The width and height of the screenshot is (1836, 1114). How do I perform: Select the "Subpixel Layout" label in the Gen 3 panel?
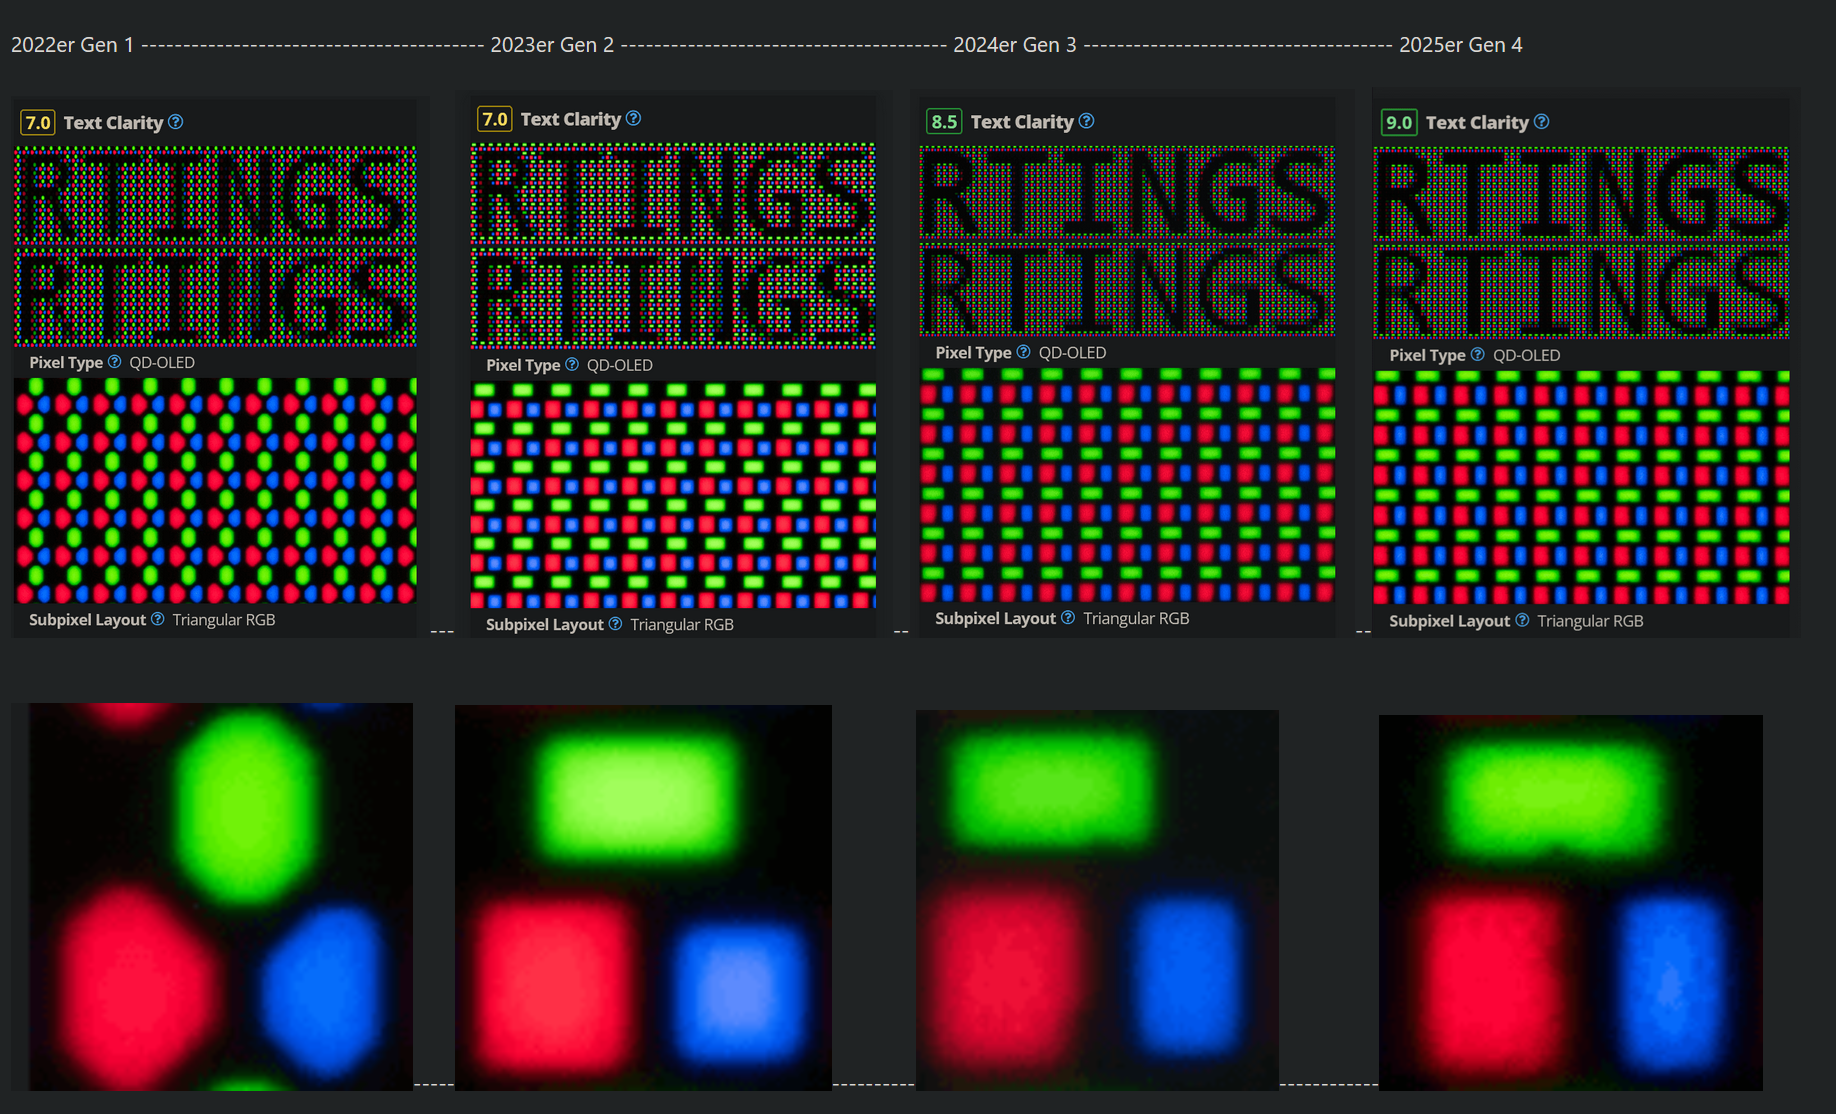click(x=995, y=619)
